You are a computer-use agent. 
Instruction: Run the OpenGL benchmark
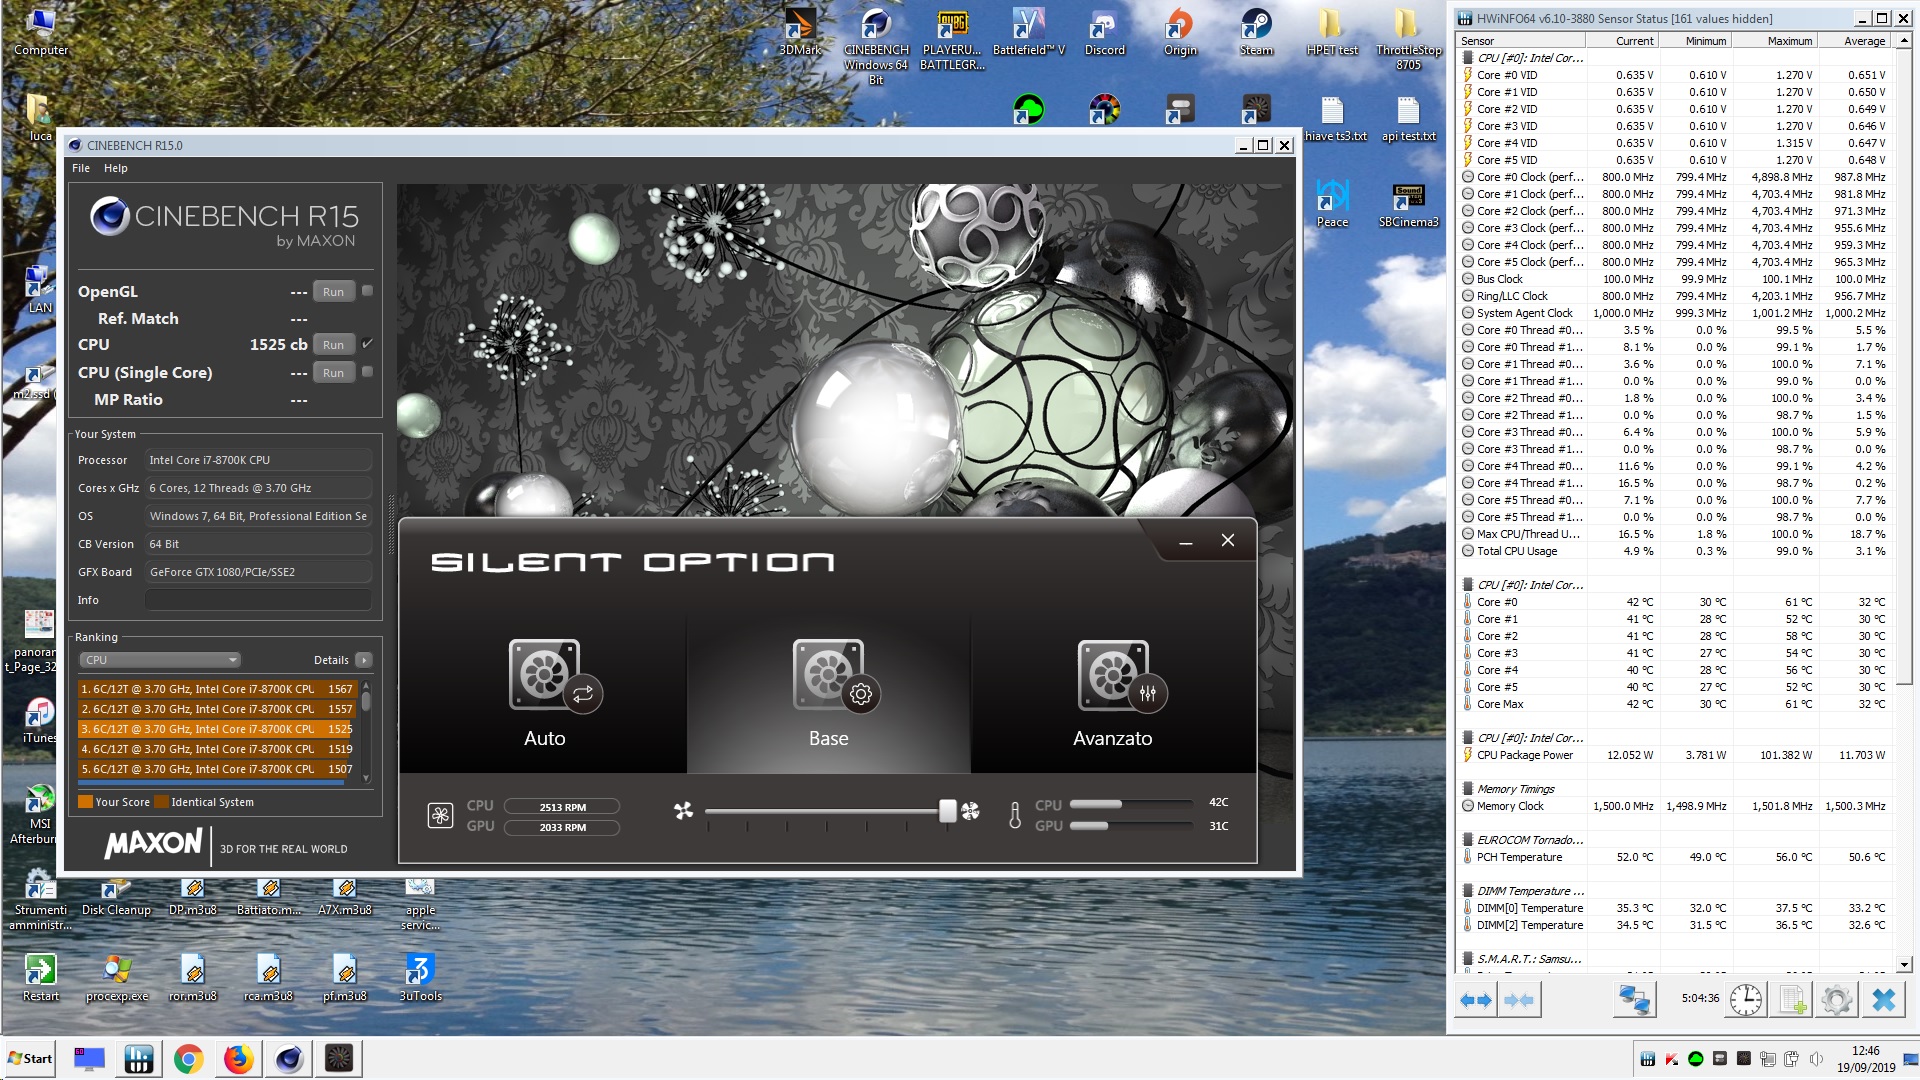pyautogui.click(x=334, y=292)
